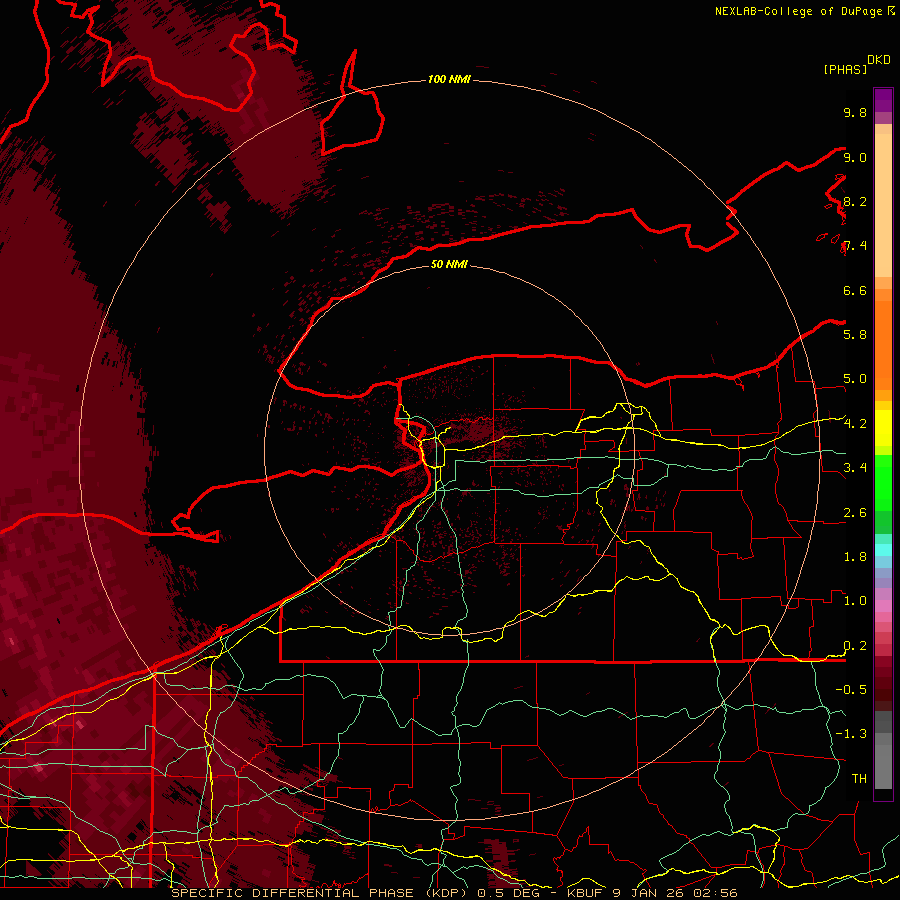Click the 0.2 colorbar scale value
The height and width of the screenshot is (900, 900).
[x=855, y=646]
